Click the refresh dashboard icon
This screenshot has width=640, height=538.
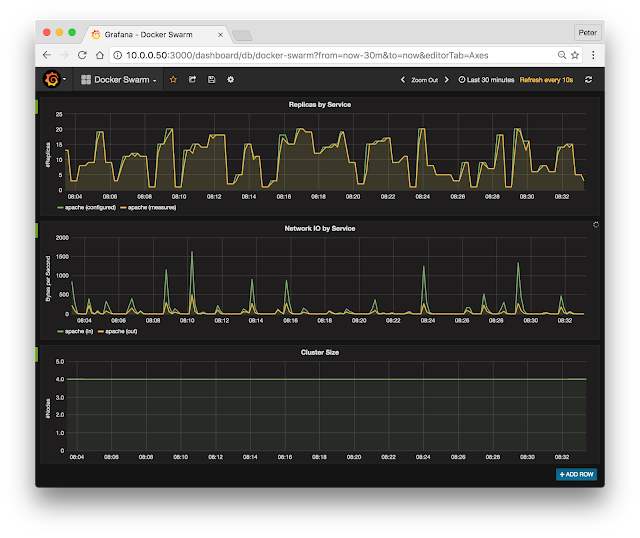pos(588,80)
